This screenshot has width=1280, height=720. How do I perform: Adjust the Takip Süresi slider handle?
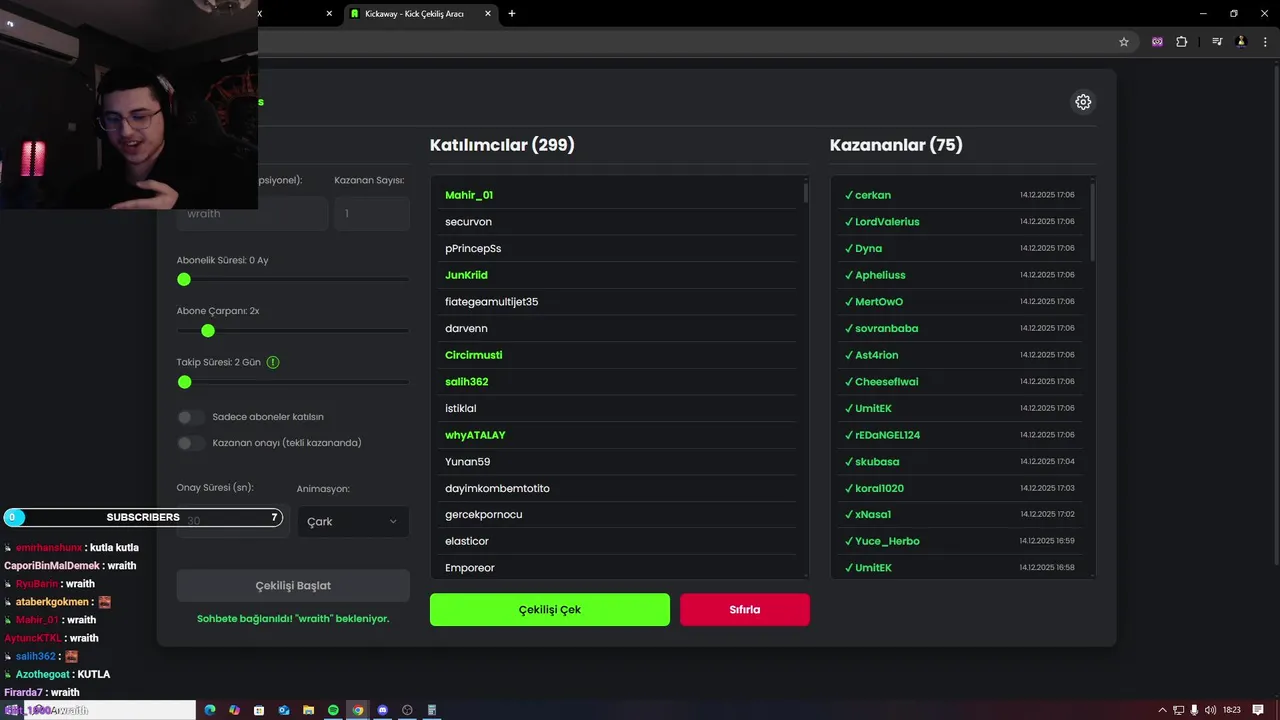pos(184,382)
